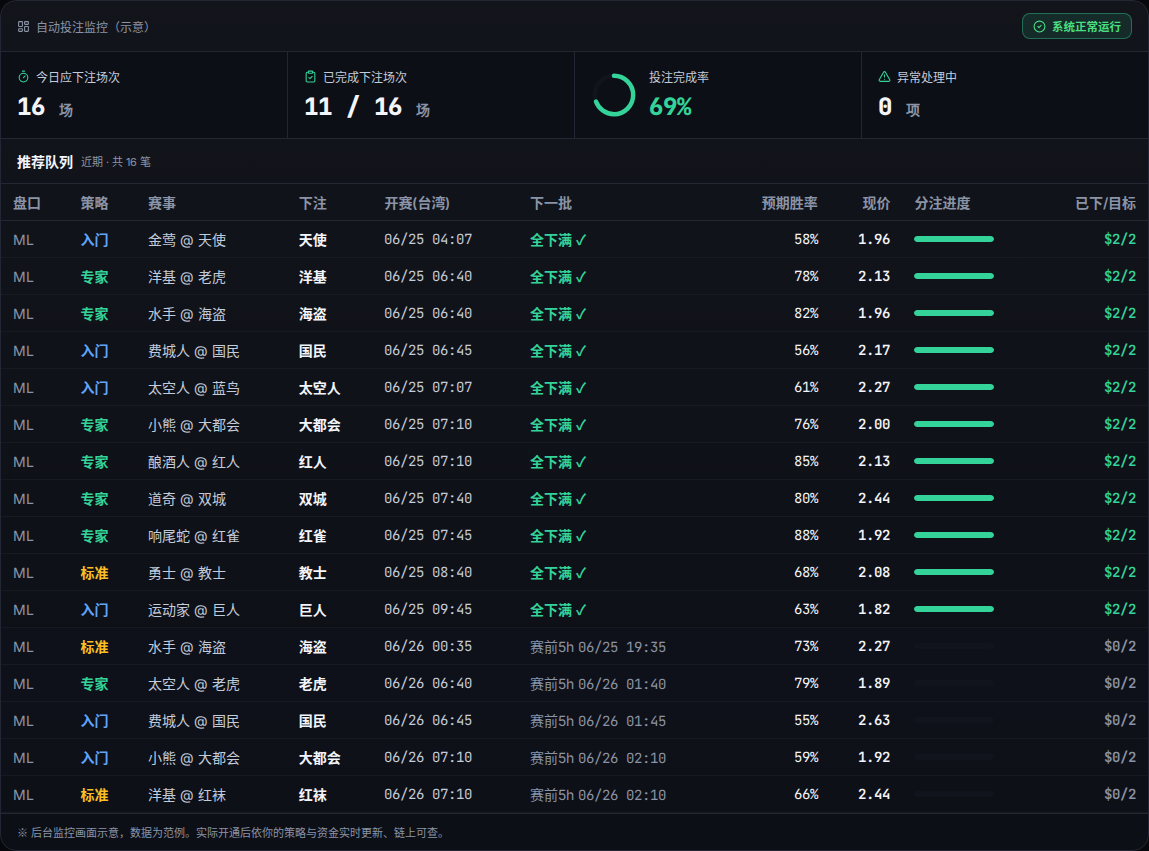The width and height of the screenshot is (1149, 851).
Task: Click the 预期胜率 column header
Action: (790, 203)
